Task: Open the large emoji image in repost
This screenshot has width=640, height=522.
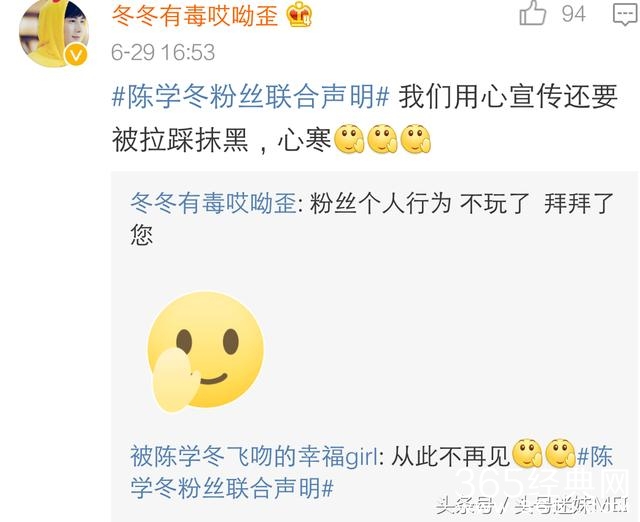Action: [x=205, y=351]
